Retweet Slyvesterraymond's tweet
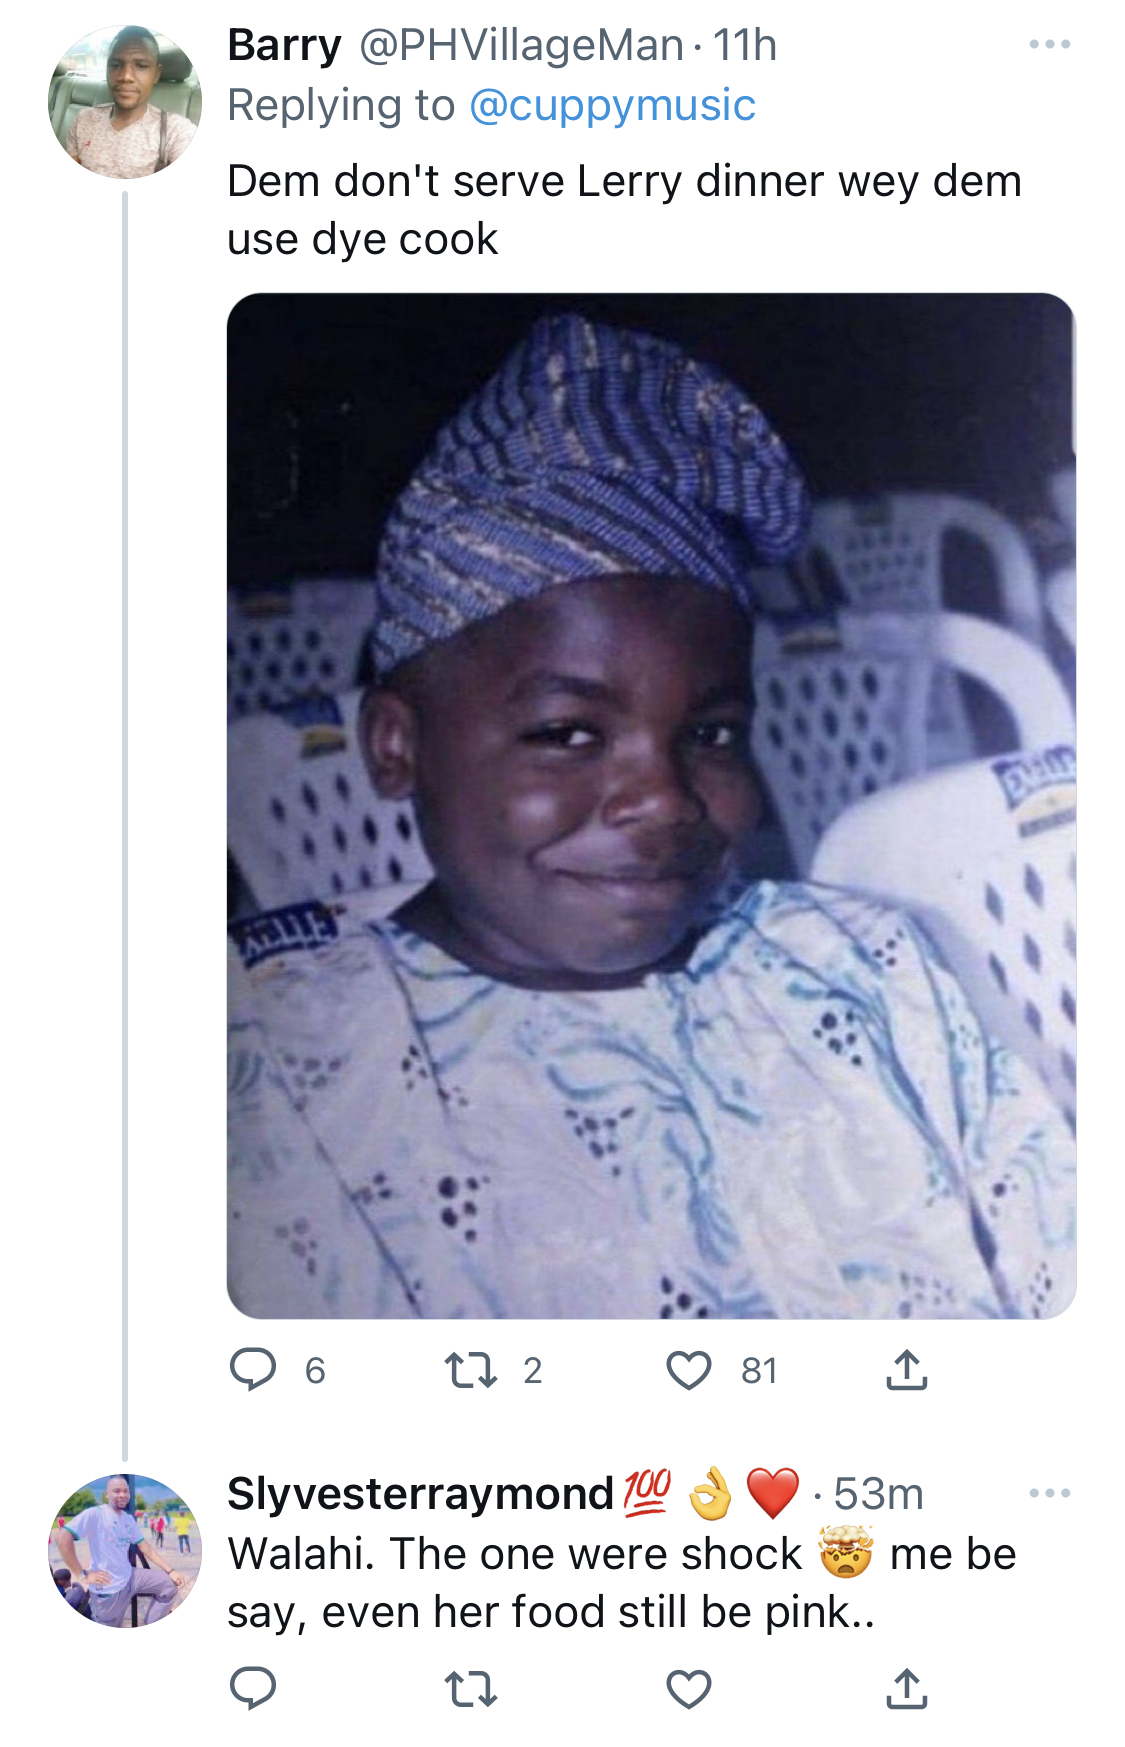This screenshot has width=1125, height=1747. [x=471, y=1689]
